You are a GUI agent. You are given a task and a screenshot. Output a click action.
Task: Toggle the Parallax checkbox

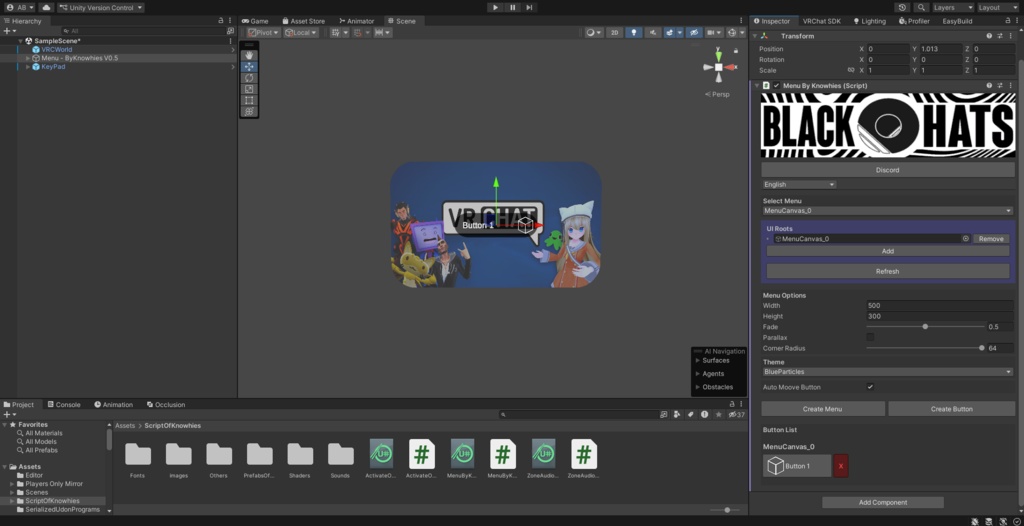[x=870, y=337]
